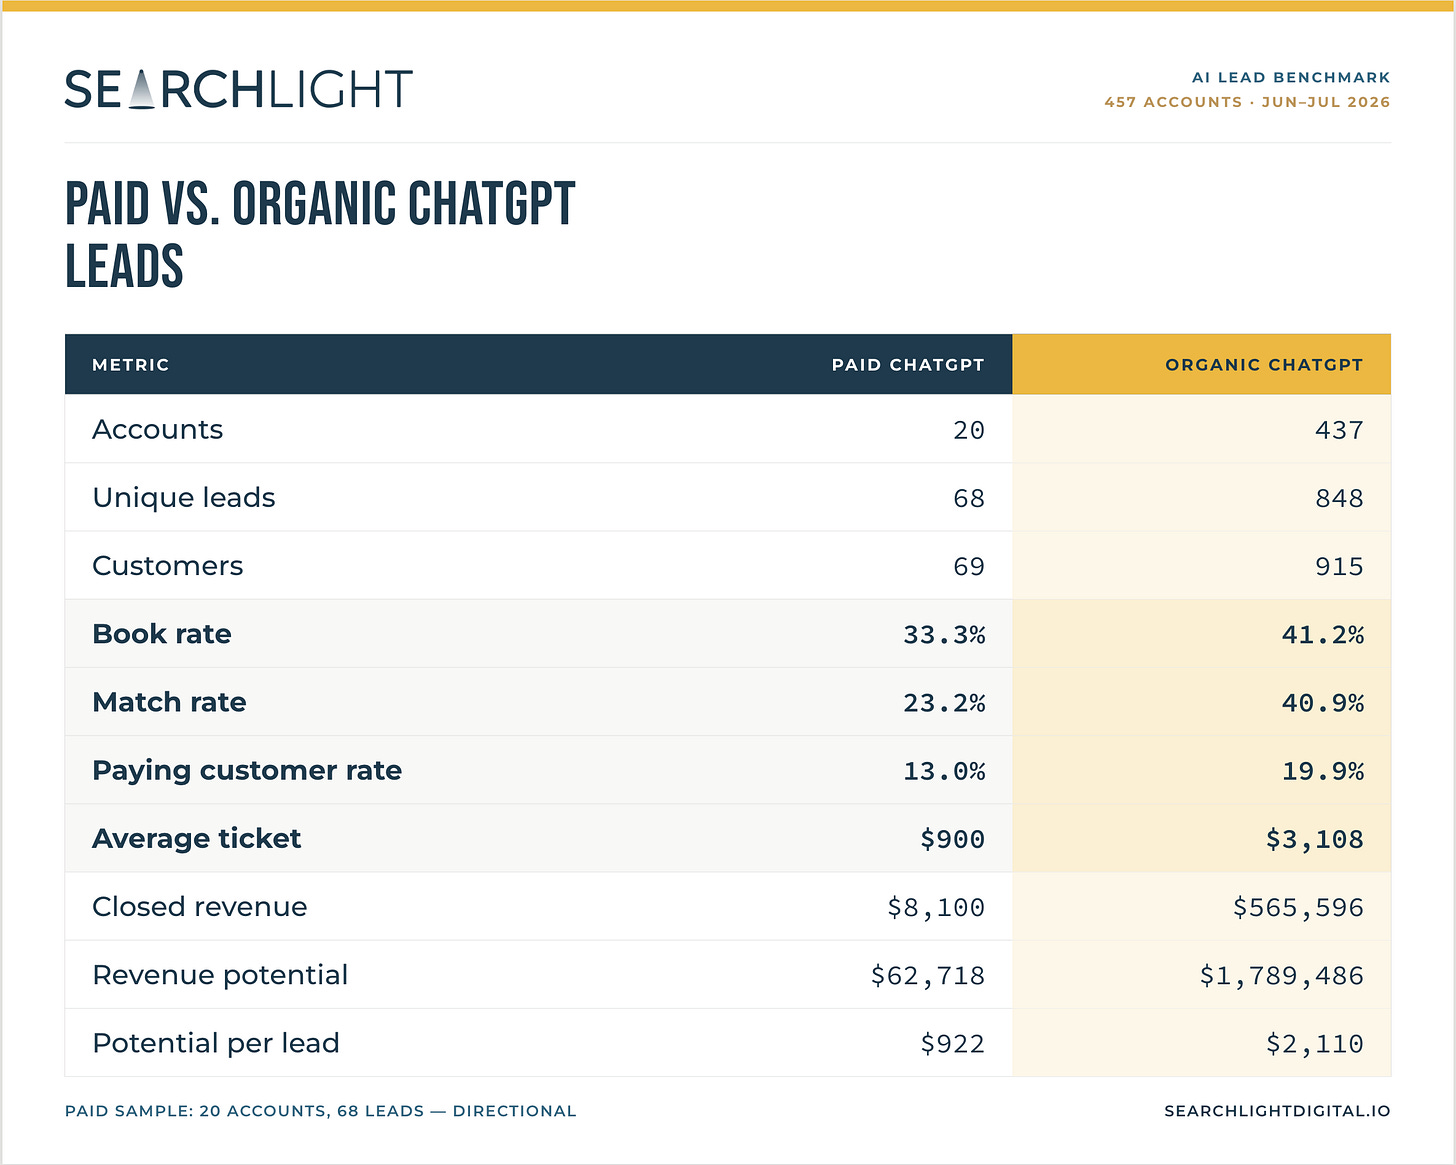Select the Metric column header

pos(131,365)
